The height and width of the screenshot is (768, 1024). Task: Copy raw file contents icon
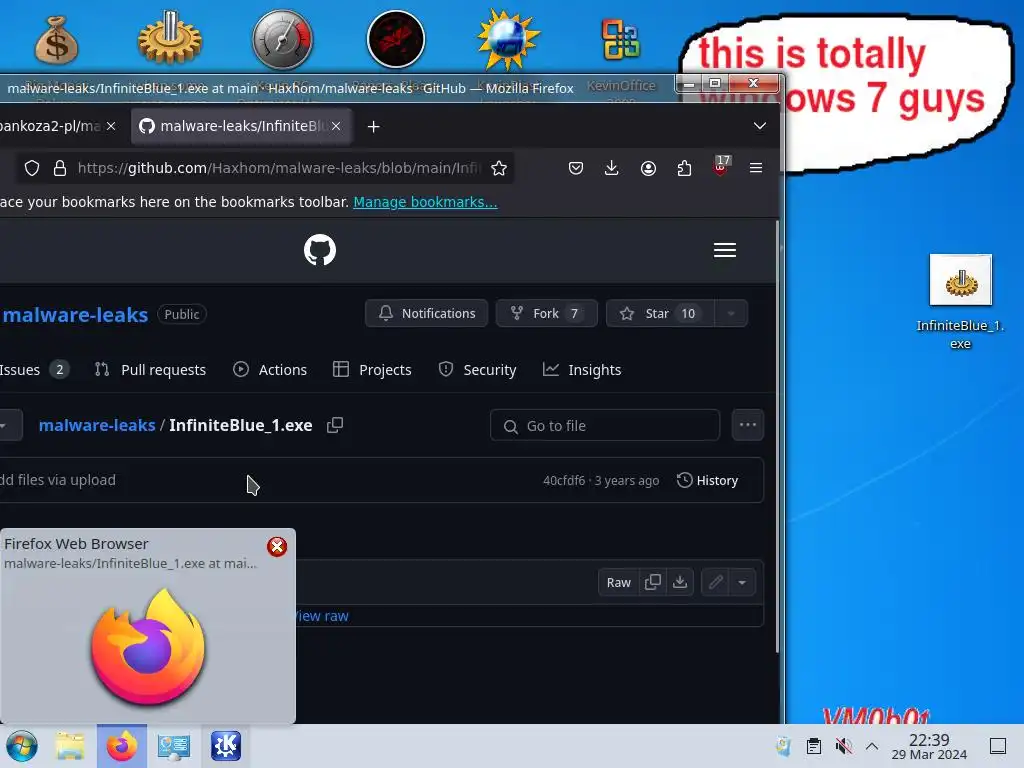pos(652,582)
